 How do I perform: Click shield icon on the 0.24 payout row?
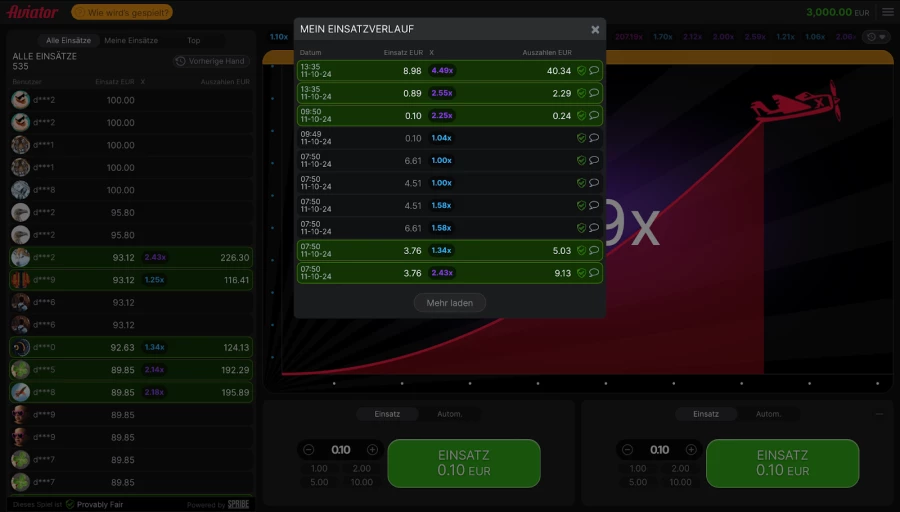tap(581, 115)
